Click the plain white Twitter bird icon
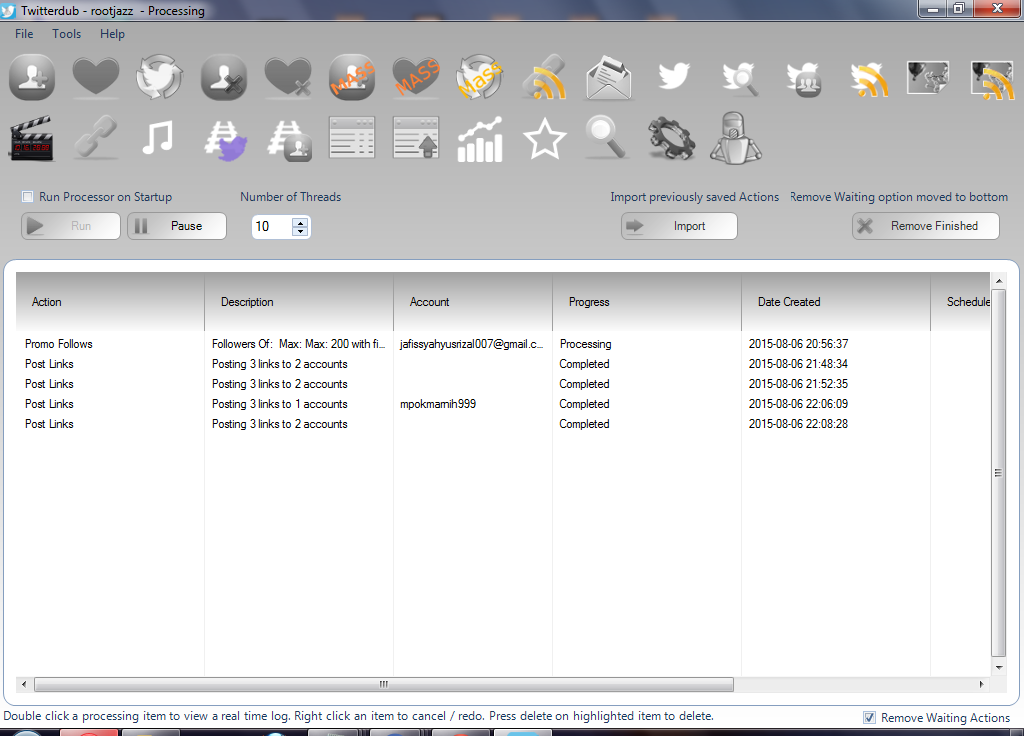The image size is (1024, 736). pos(673,76)
